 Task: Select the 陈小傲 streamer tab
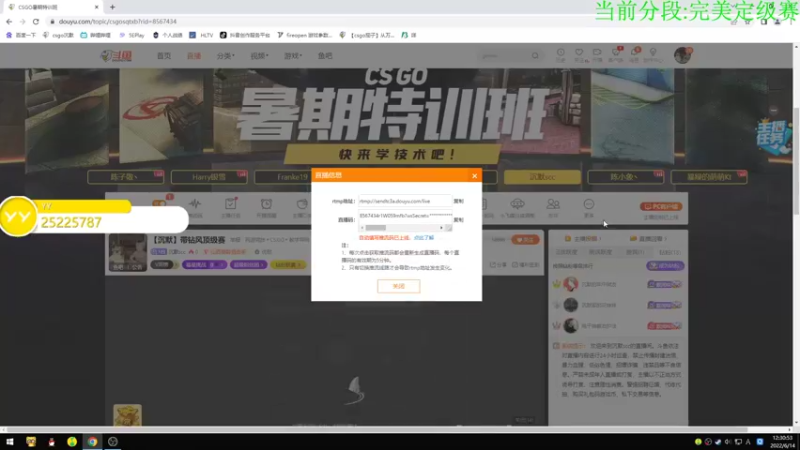626,177
